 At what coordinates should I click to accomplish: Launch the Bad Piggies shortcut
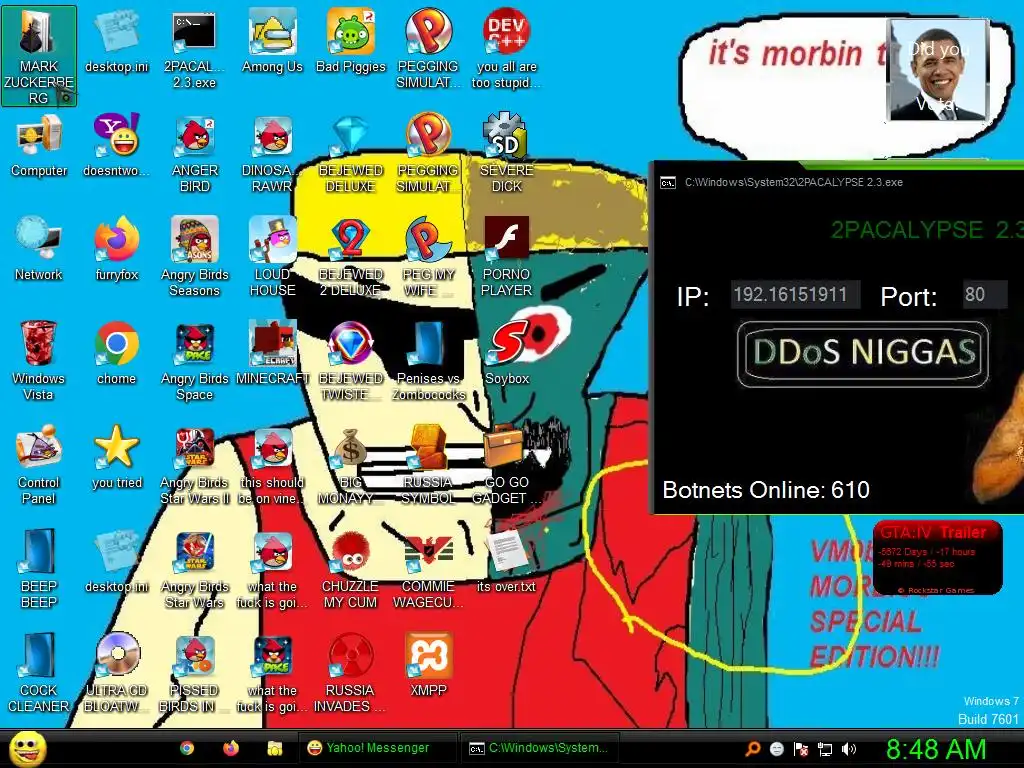click(351, 42)
